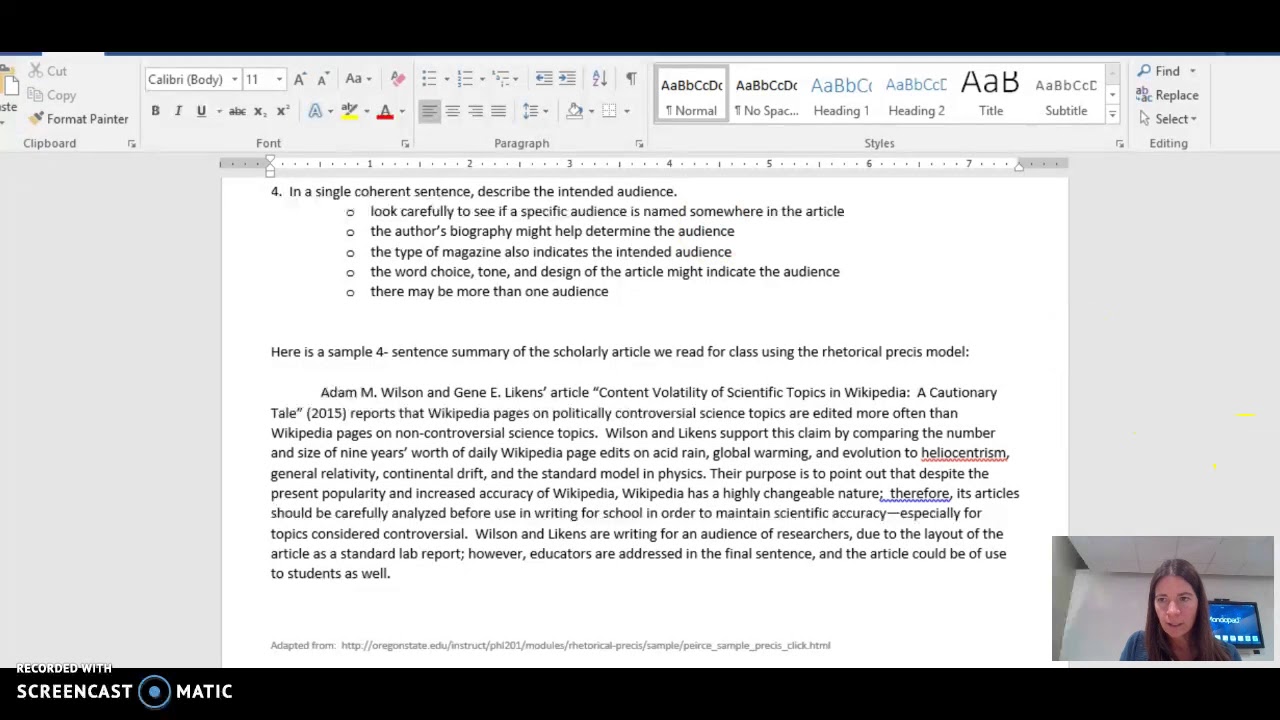
Task: Apply the Subtitle style
Action: coord(1066,96)
